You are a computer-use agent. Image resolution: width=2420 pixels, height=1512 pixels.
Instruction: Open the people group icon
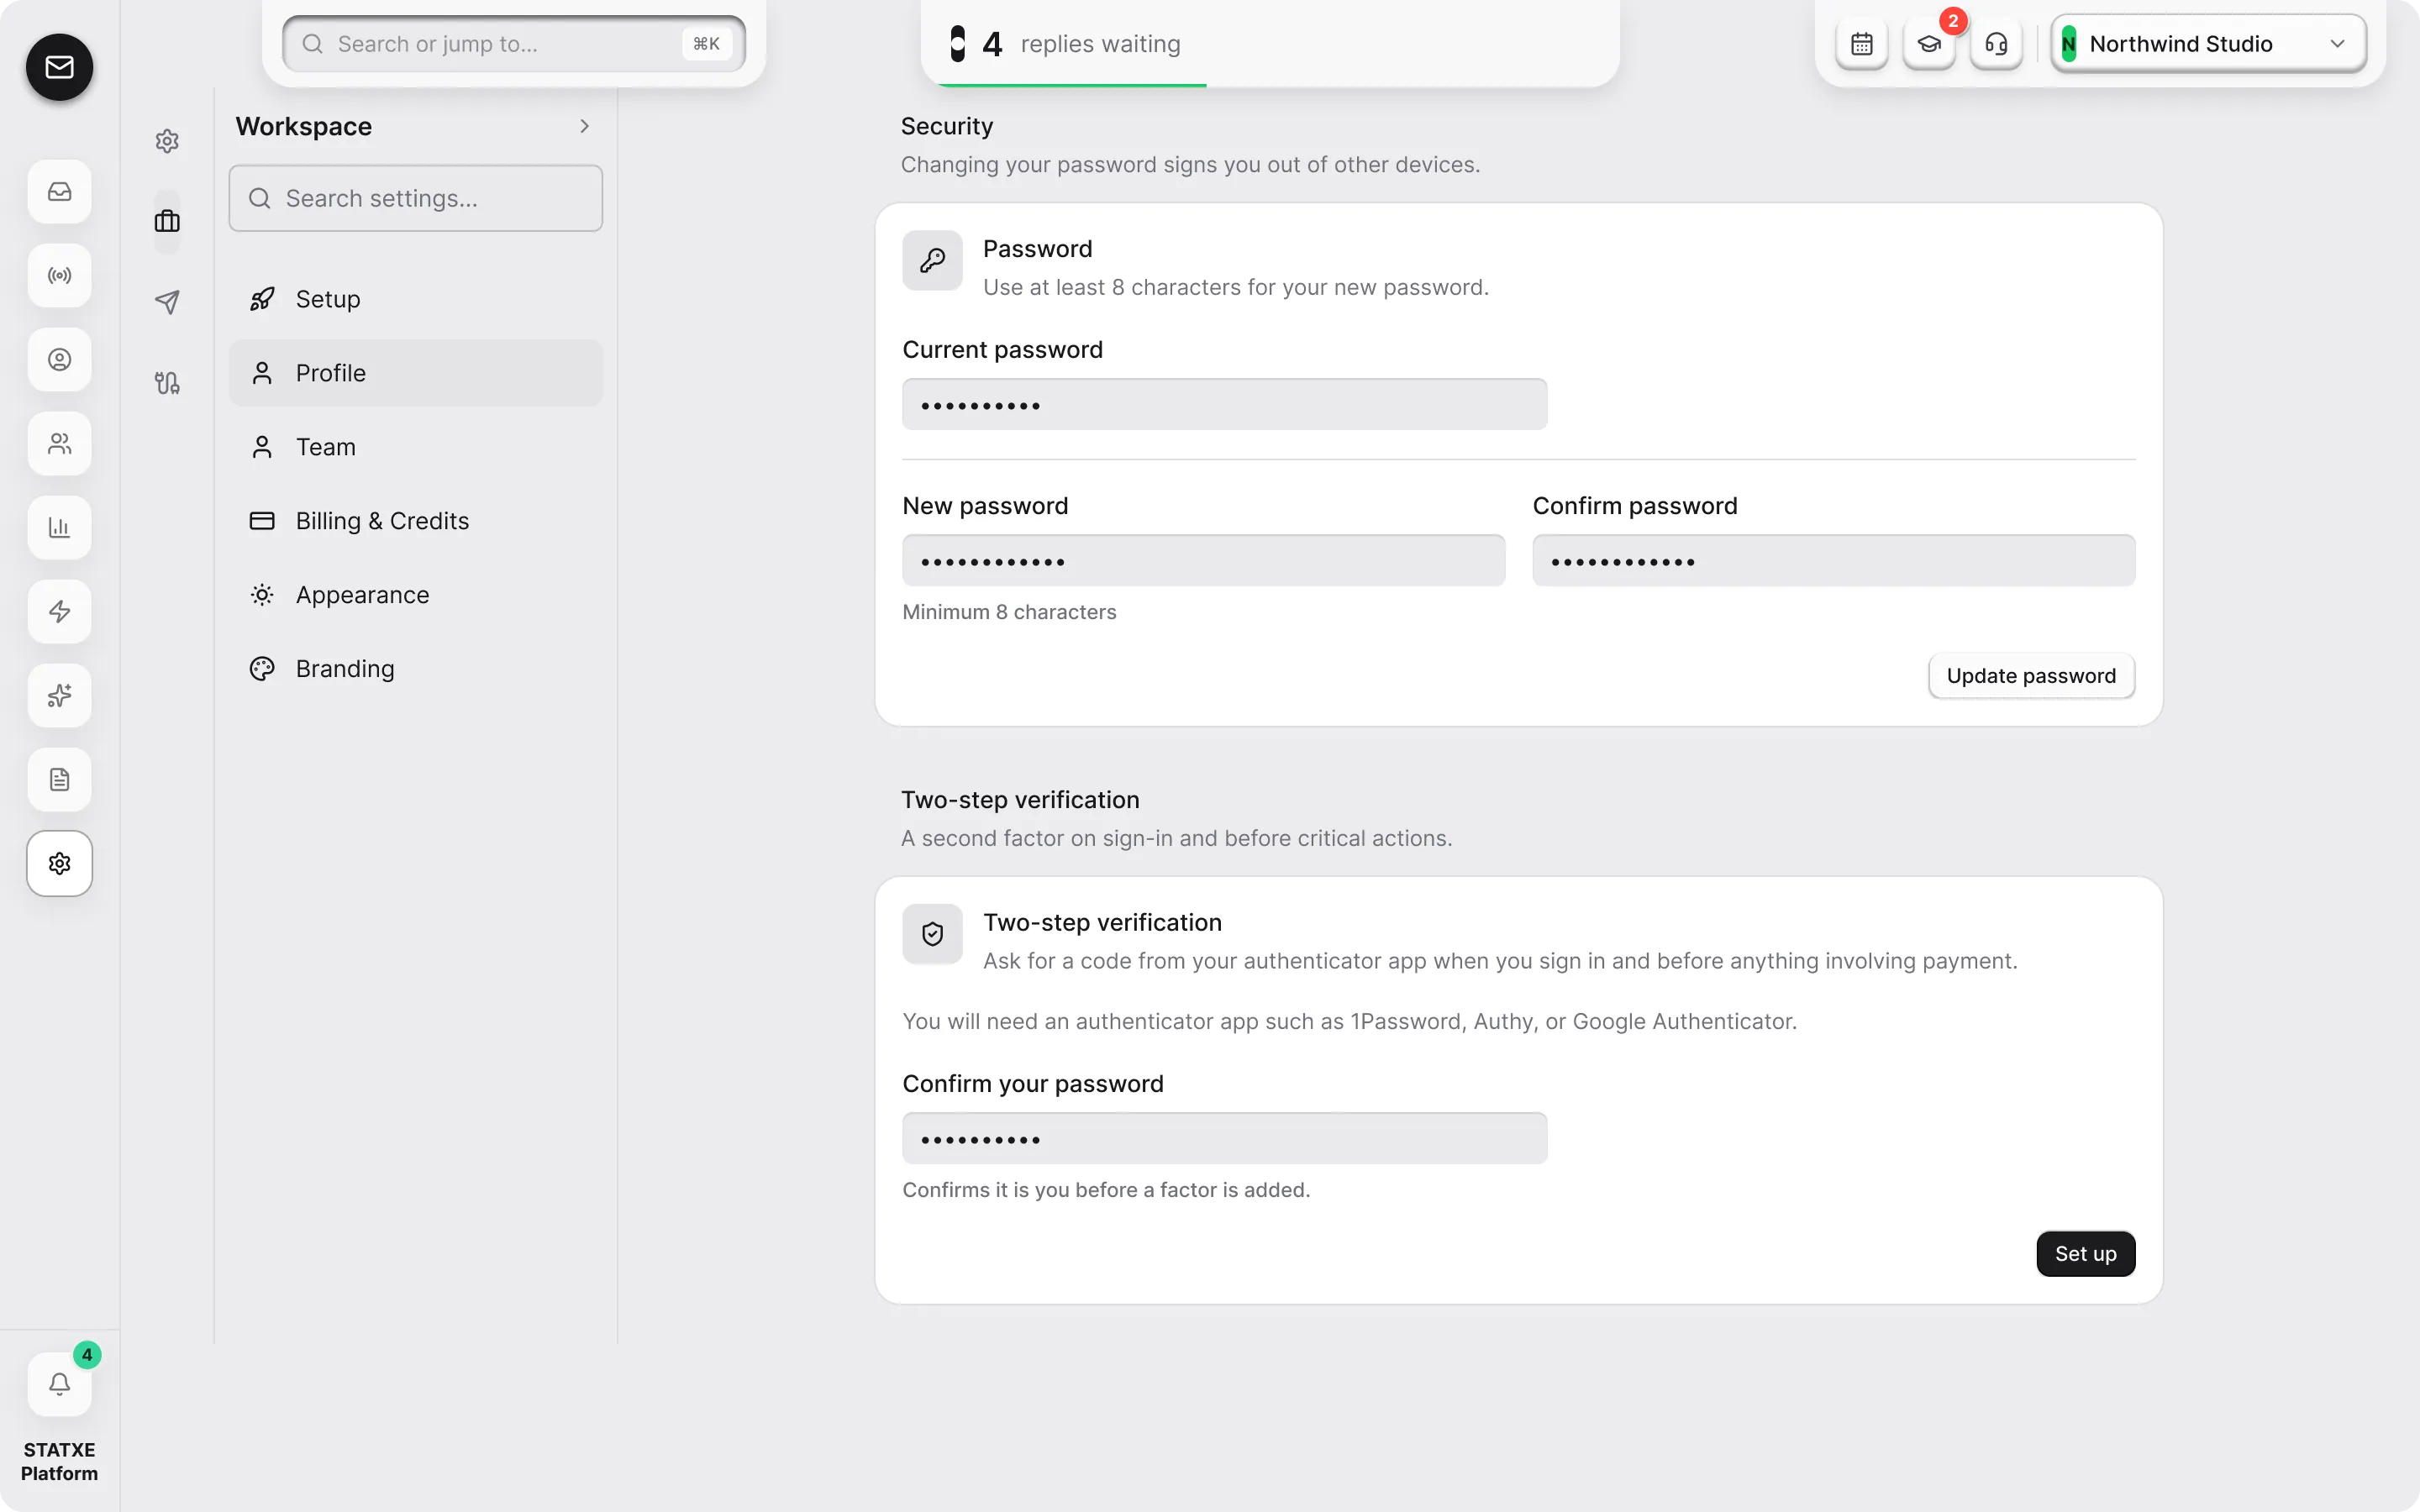tap(59, 443)
